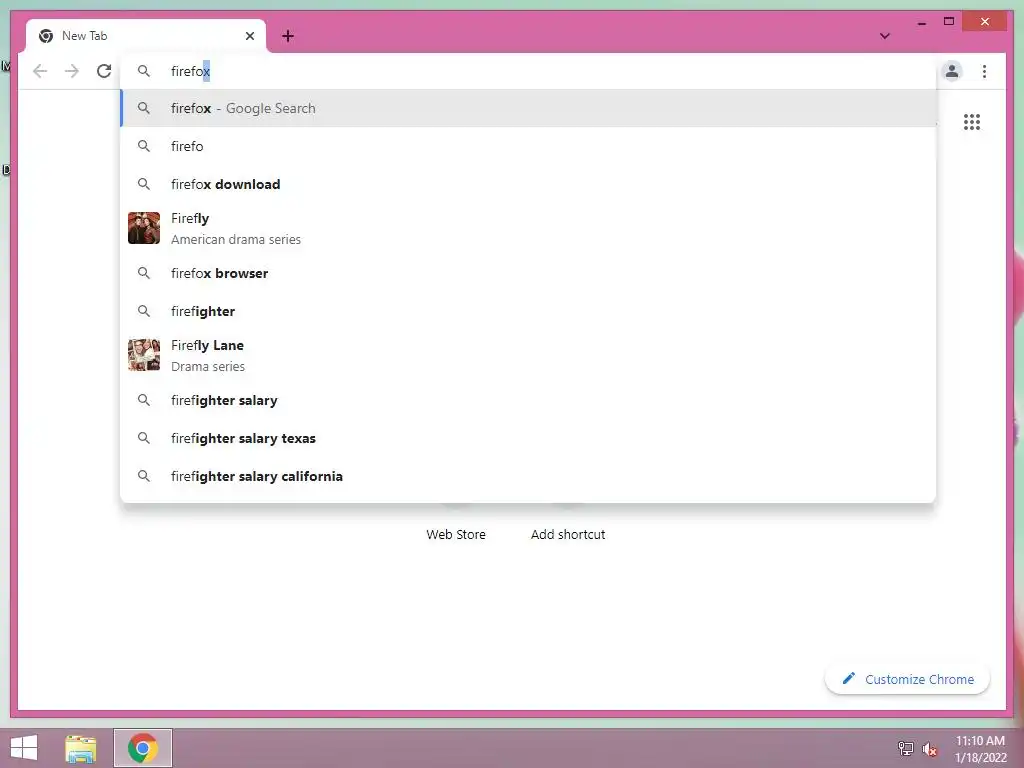Viewport: 1024px width, 768px height.
Task: Click the Chrome icon in the taskbar
Action: pos(143,748)
